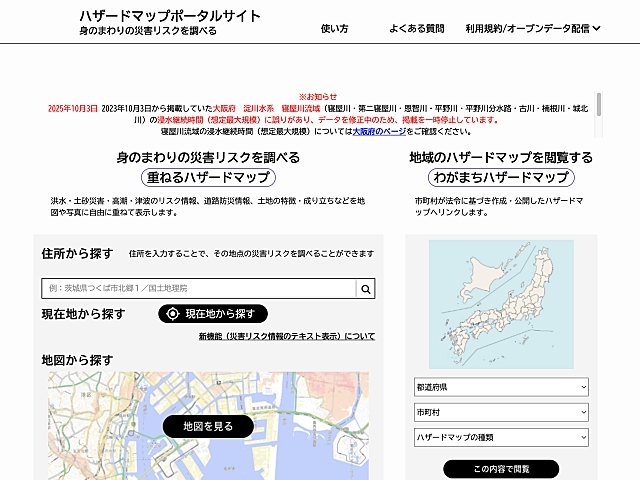Click the 地図を見る button
Screen dimensions: 640x480
coord(208,427)
